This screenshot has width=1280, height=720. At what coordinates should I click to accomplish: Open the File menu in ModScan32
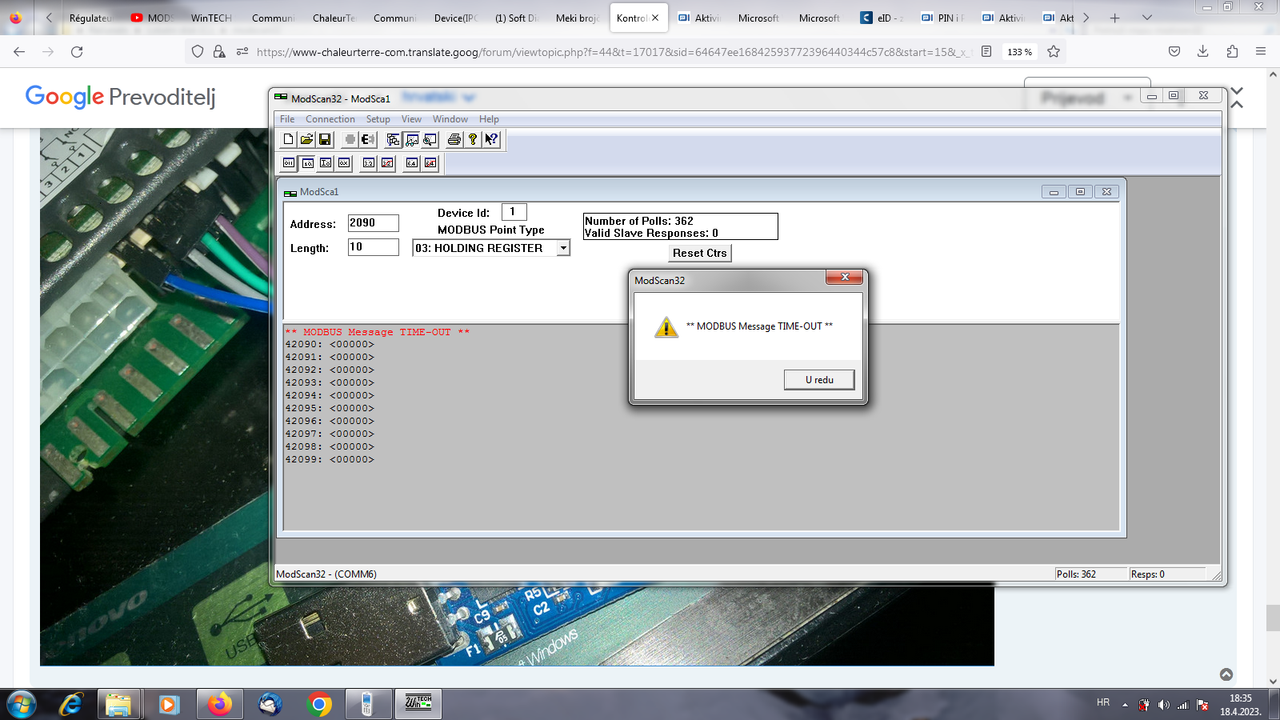[287, 119]
